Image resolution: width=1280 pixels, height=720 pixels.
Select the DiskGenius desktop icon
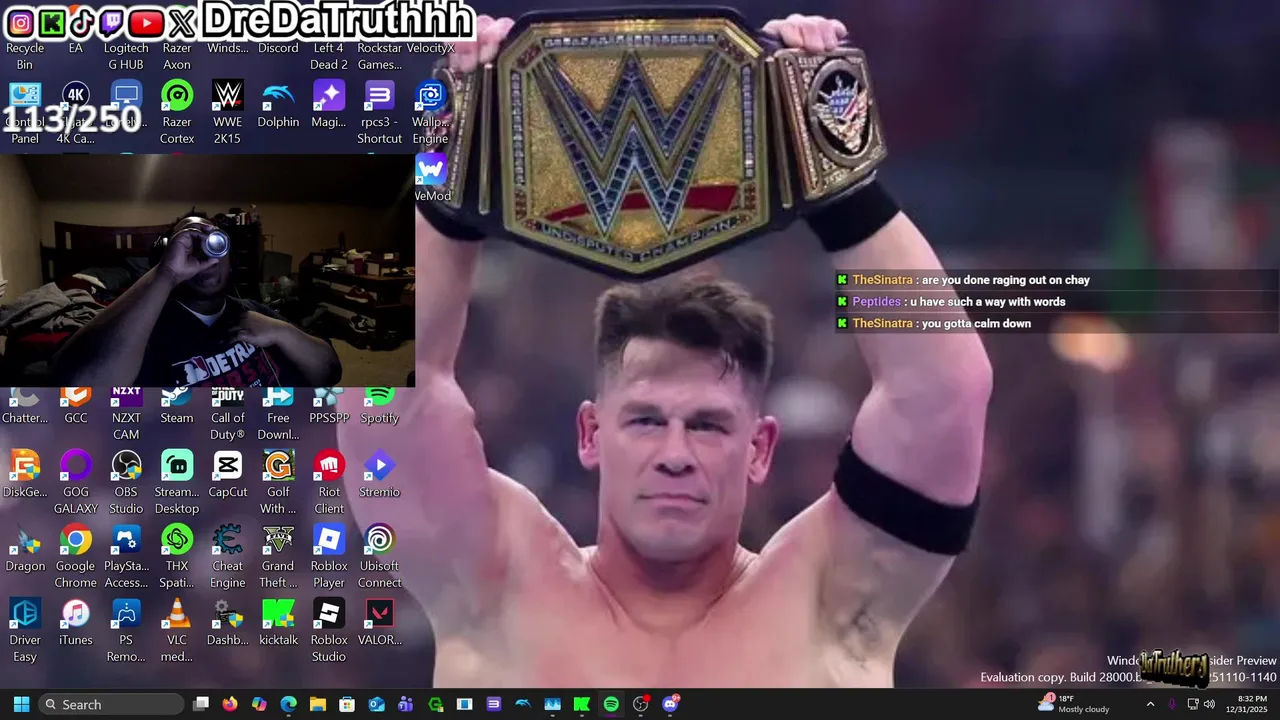25,474
